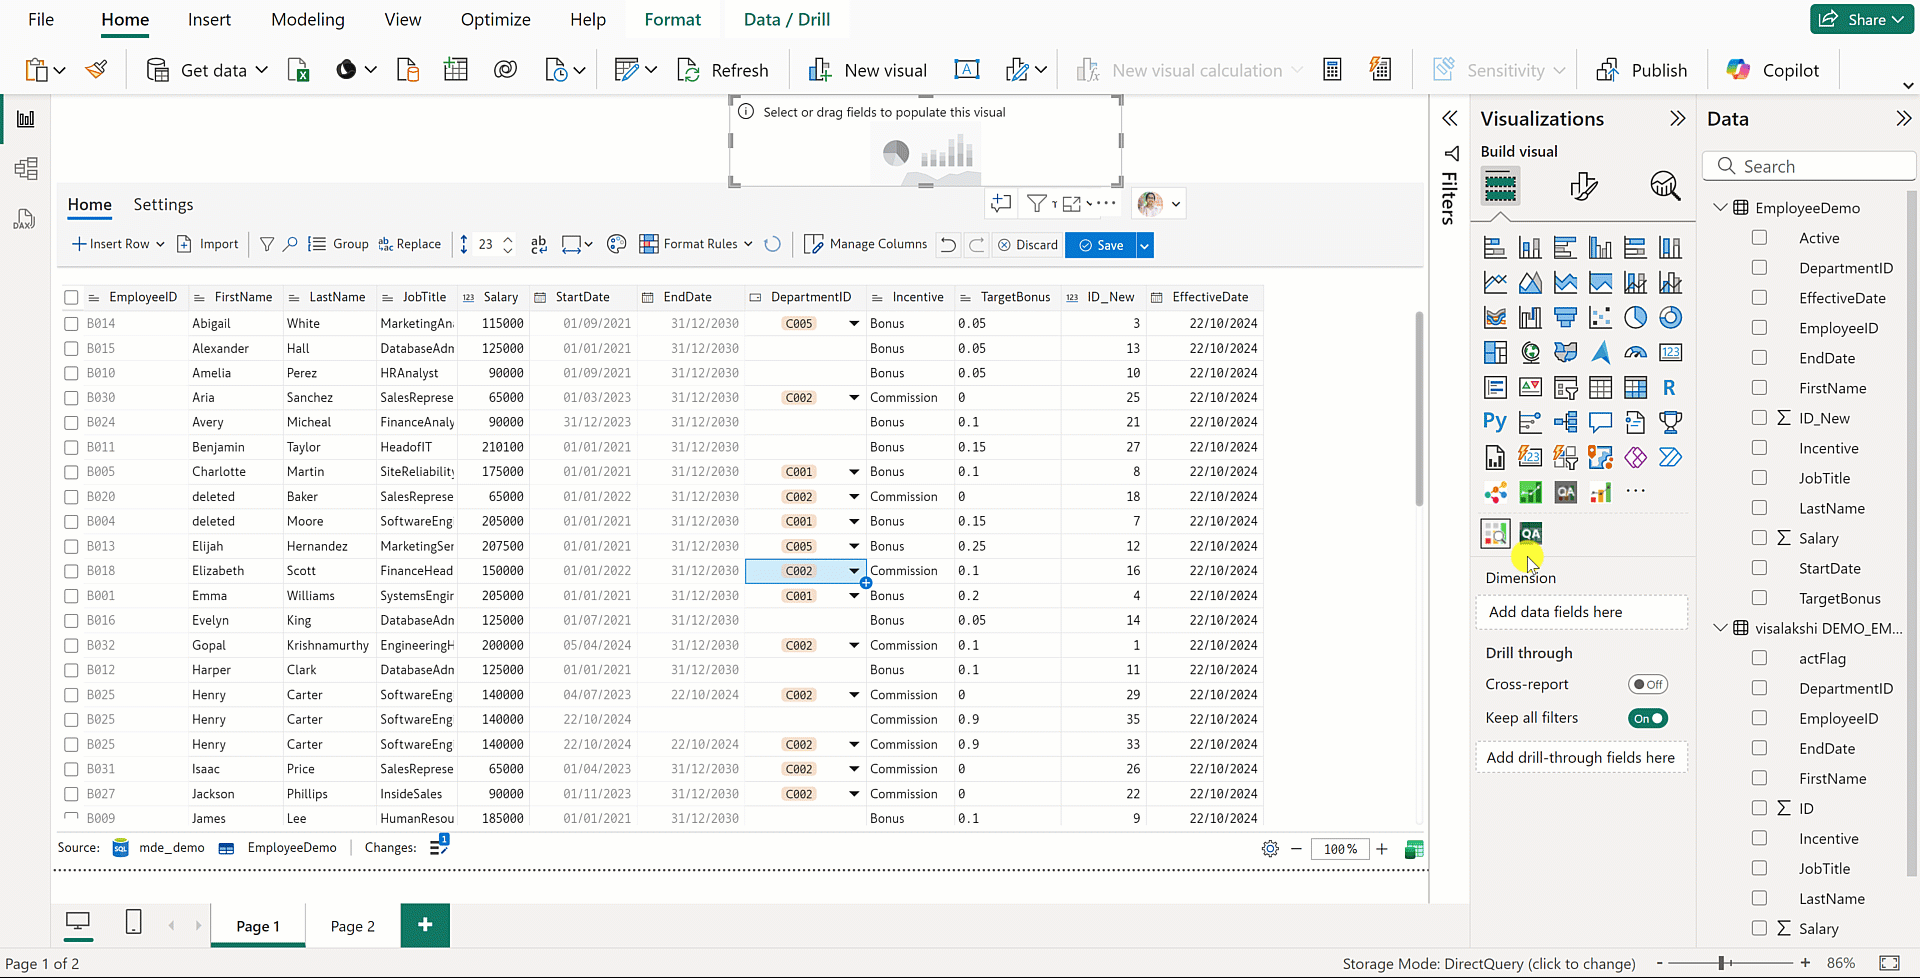Click the Save button

[1100, 245]
